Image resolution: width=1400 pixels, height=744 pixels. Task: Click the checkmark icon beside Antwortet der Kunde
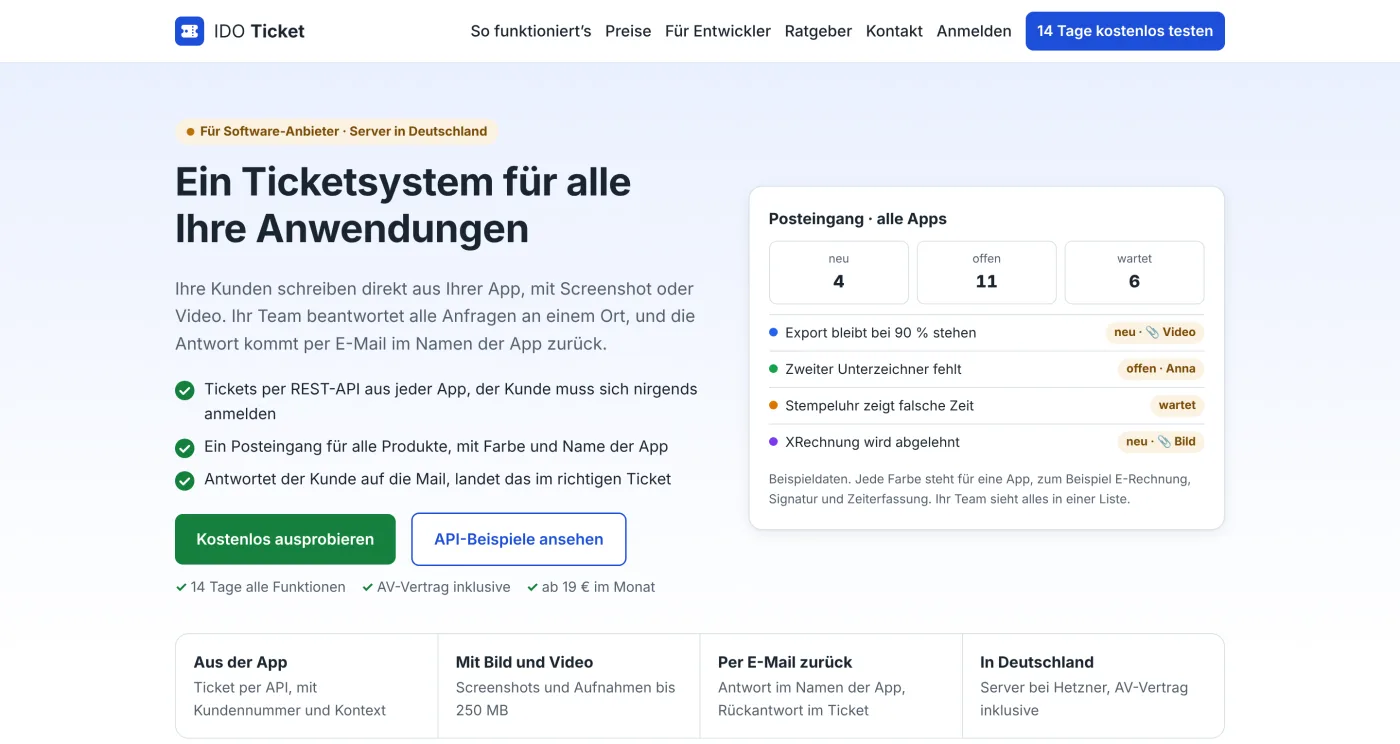point(185,481)
